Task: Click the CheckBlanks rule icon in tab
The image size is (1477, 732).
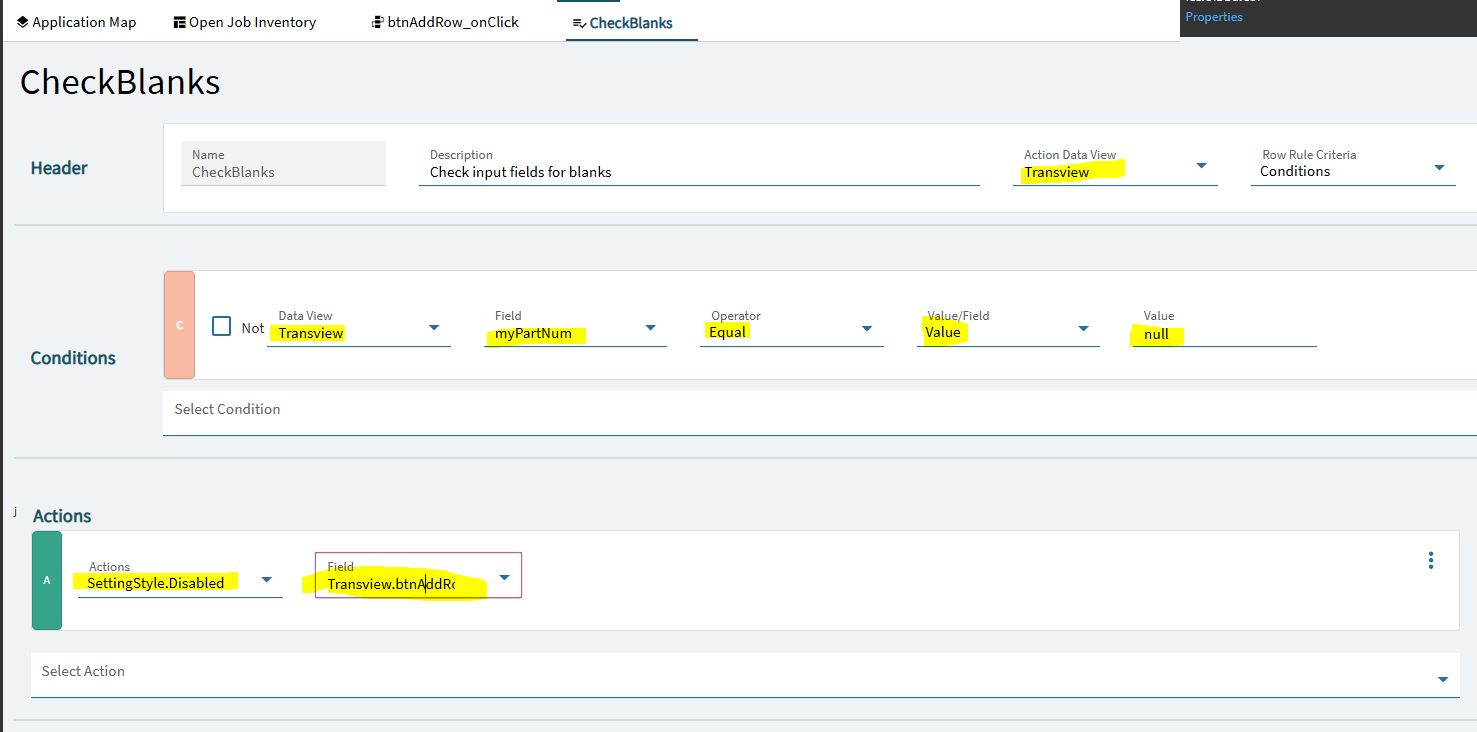Action: [x=579, y=23]
